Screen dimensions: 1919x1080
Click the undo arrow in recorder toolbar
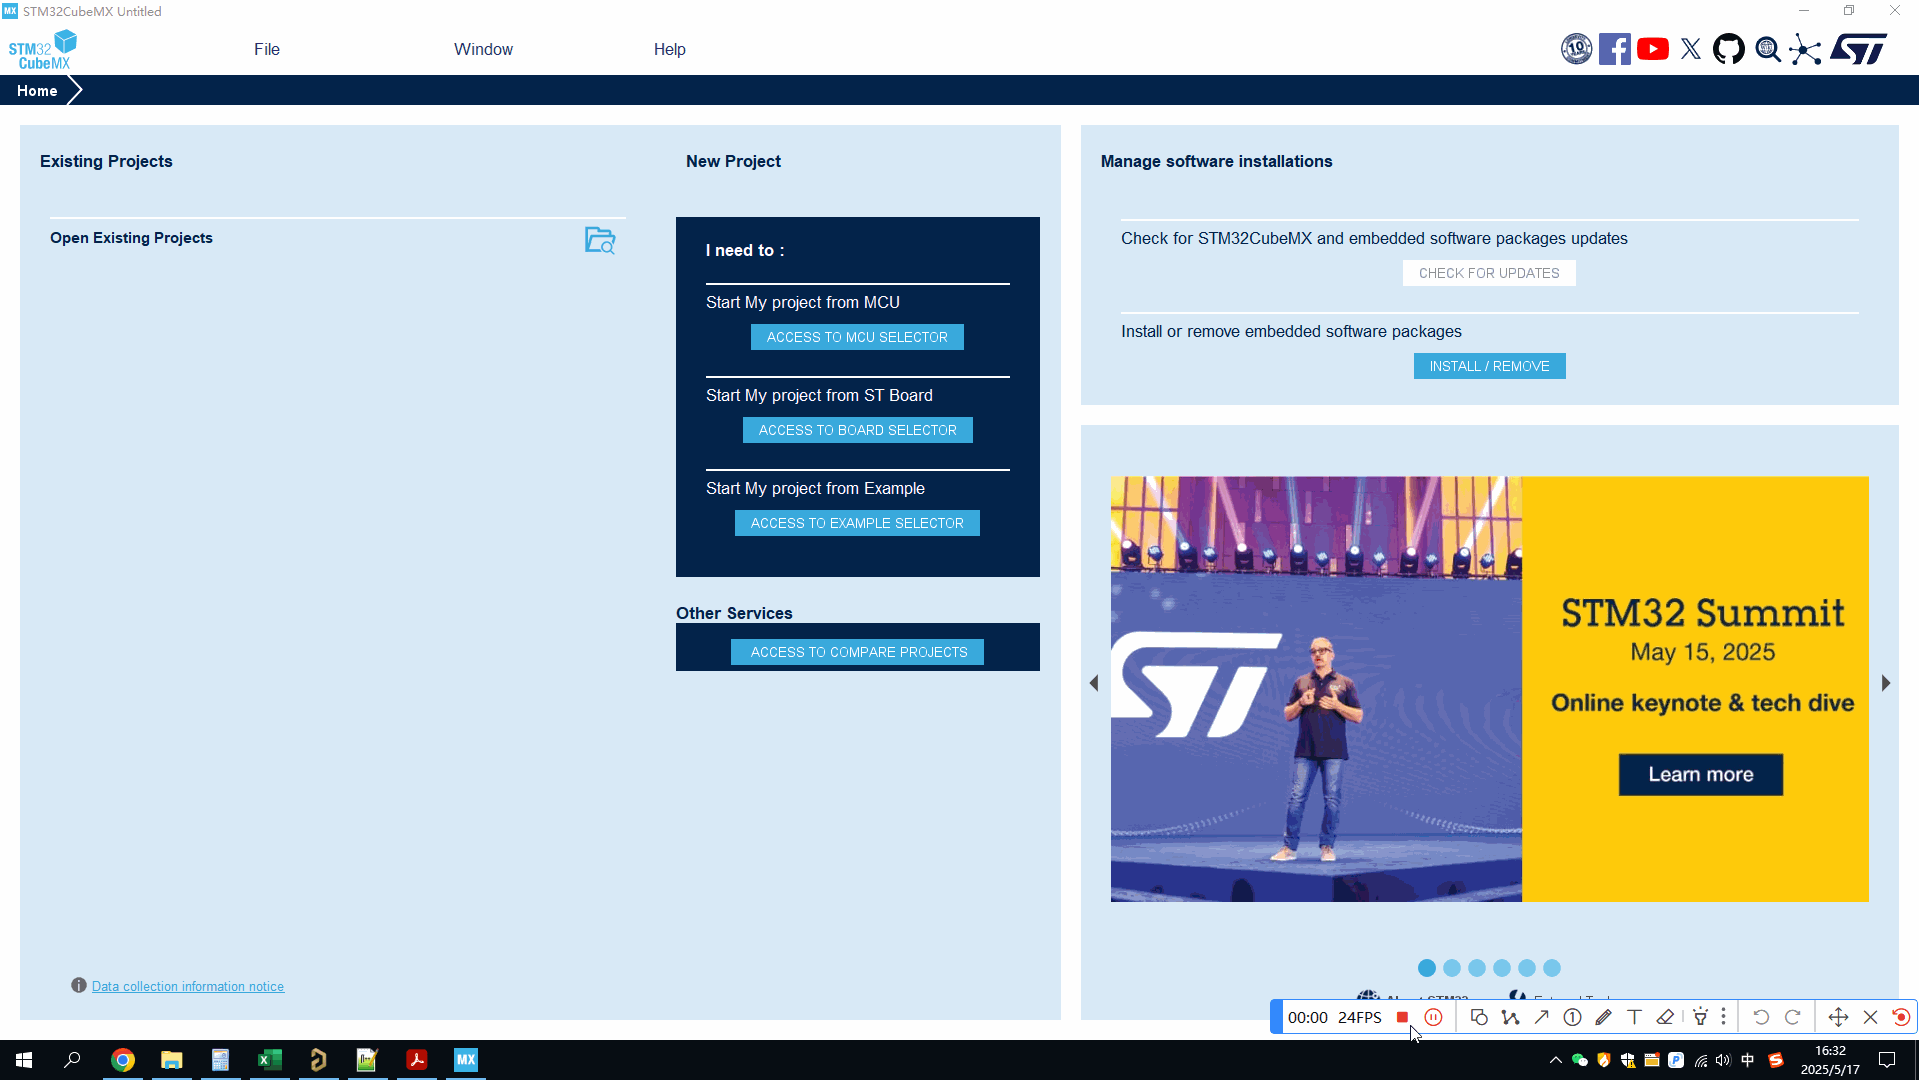point(1761,1017)
